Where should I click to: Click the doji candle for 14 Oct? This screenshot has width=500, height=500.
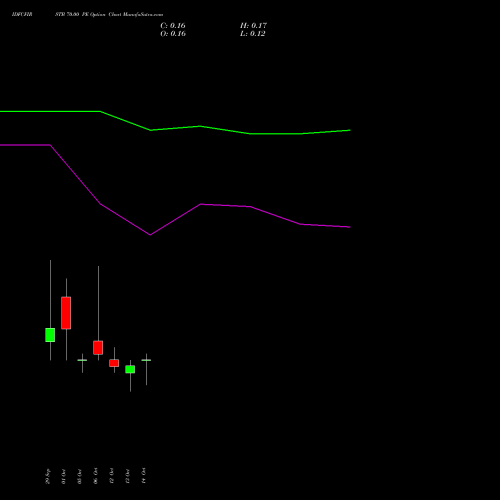pos(146,360)
